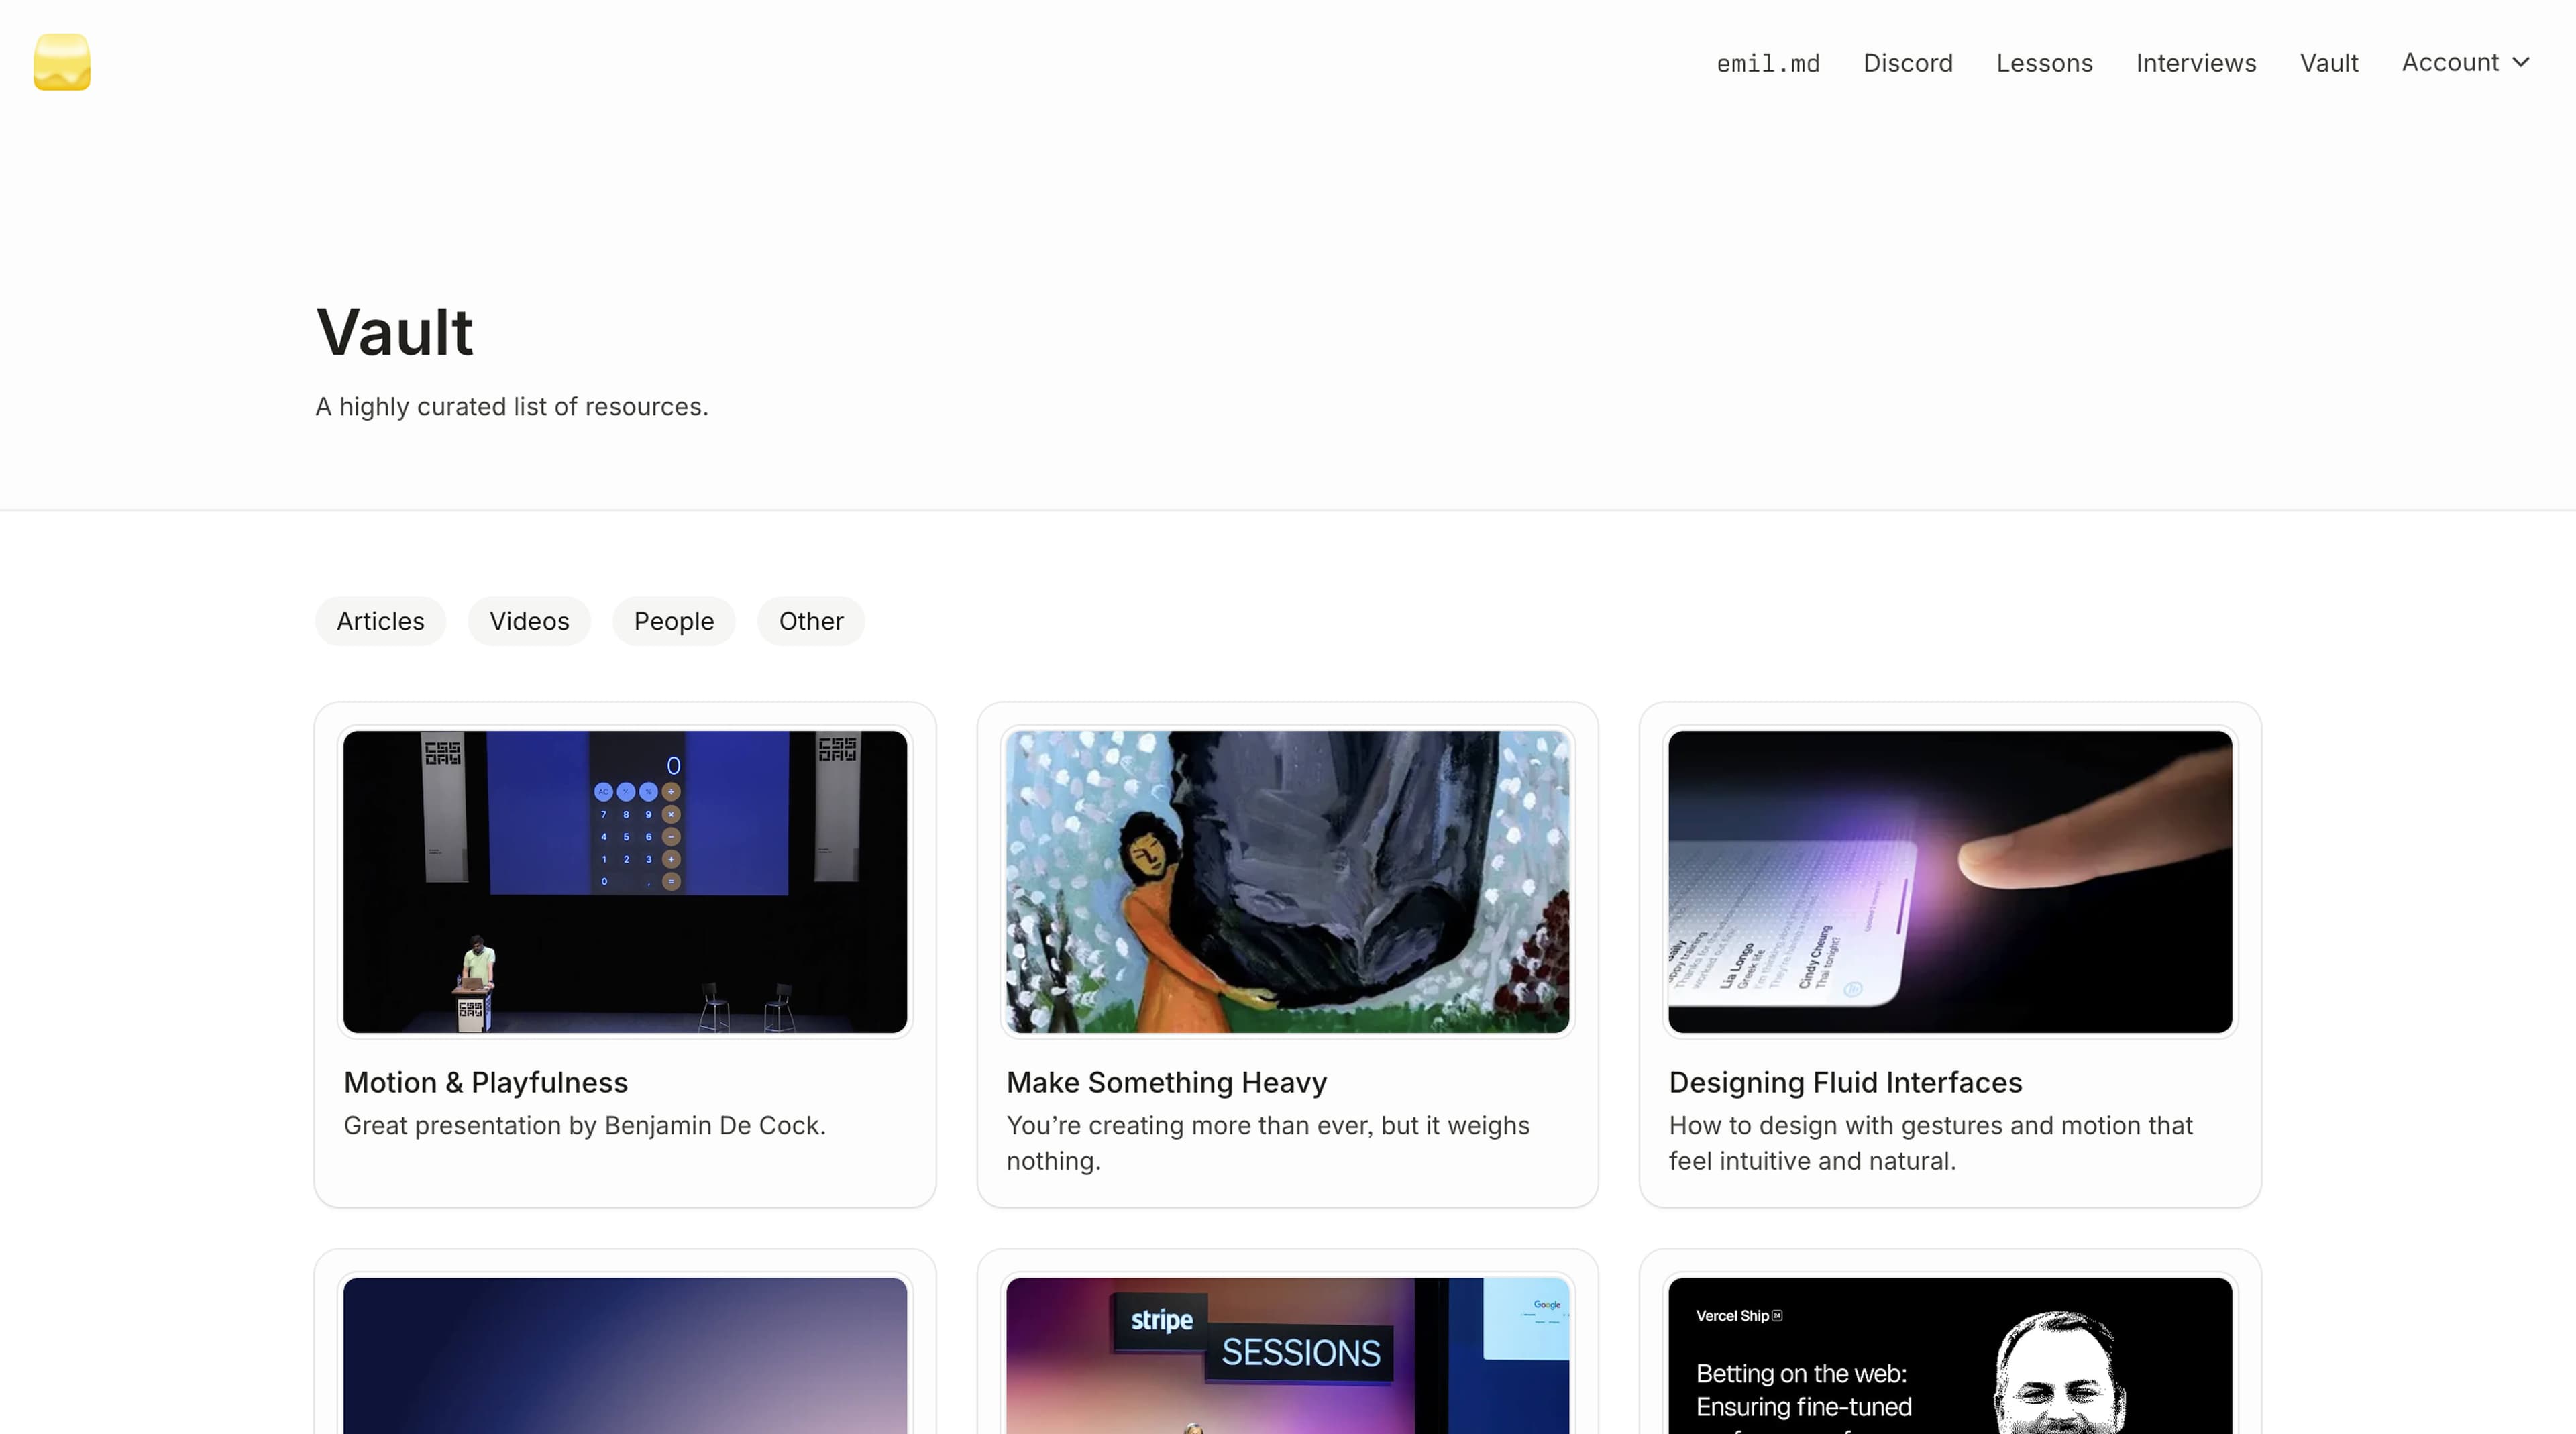The height and width of the screenshot is (1434, 2576).
Task: Click the Make Something Heavy title
Action: [x=1166, y=1082]
